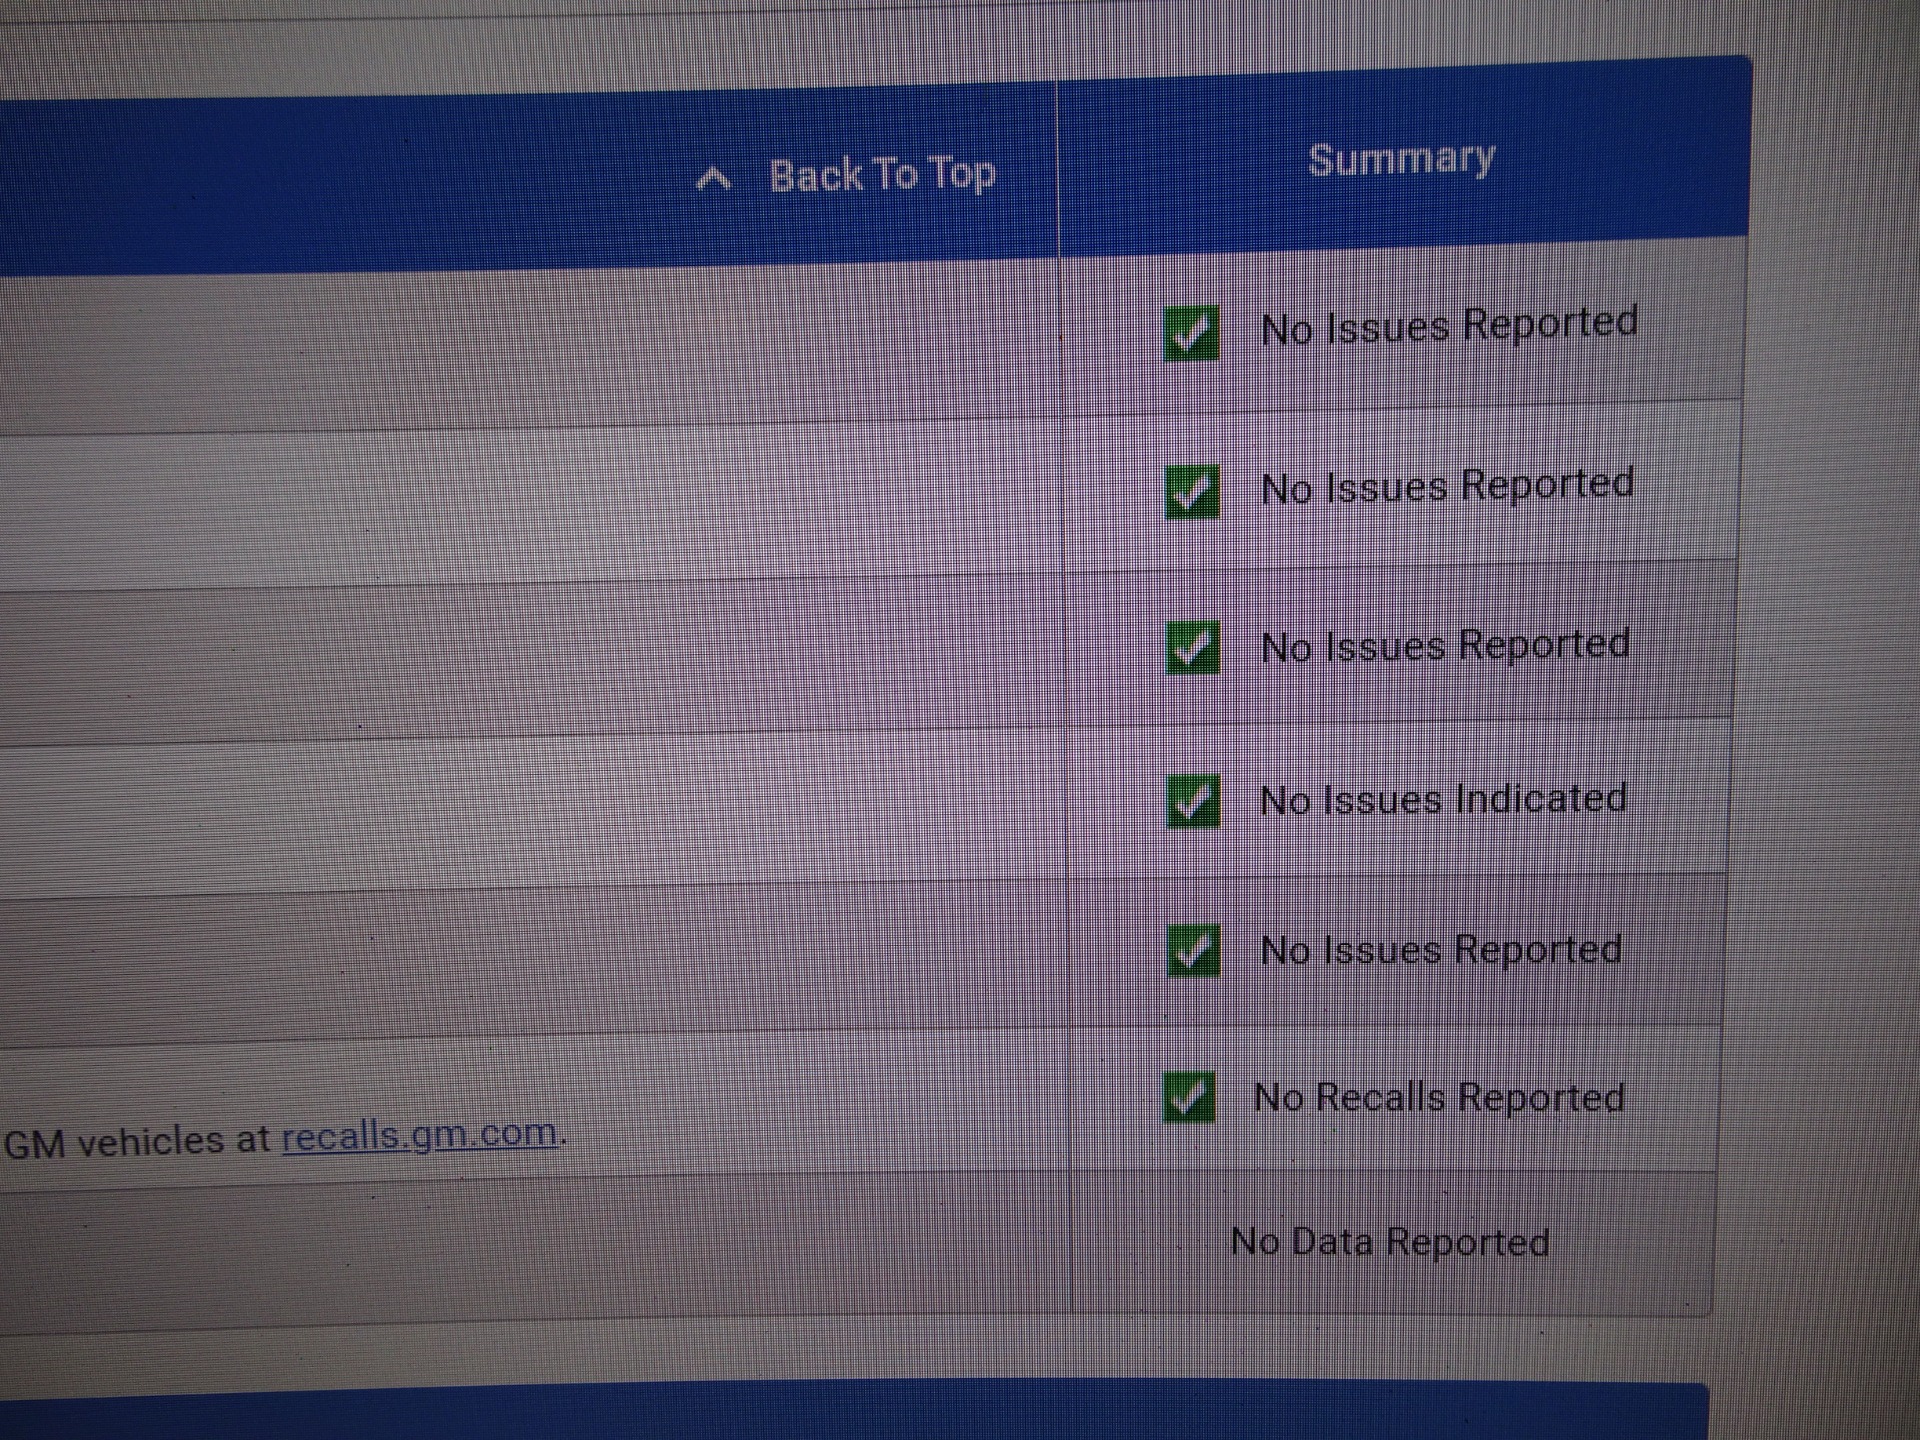Select No Issues Reported directly under the Summary header
The height and width of the screenshot is (1440, 1920).
pos(1449,325)
